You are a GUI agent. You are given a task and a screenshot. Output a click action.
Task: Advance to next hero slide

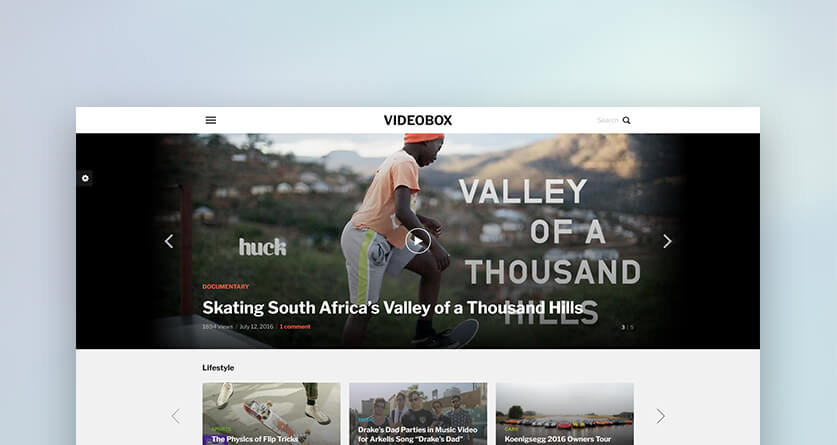click(667, 241)
